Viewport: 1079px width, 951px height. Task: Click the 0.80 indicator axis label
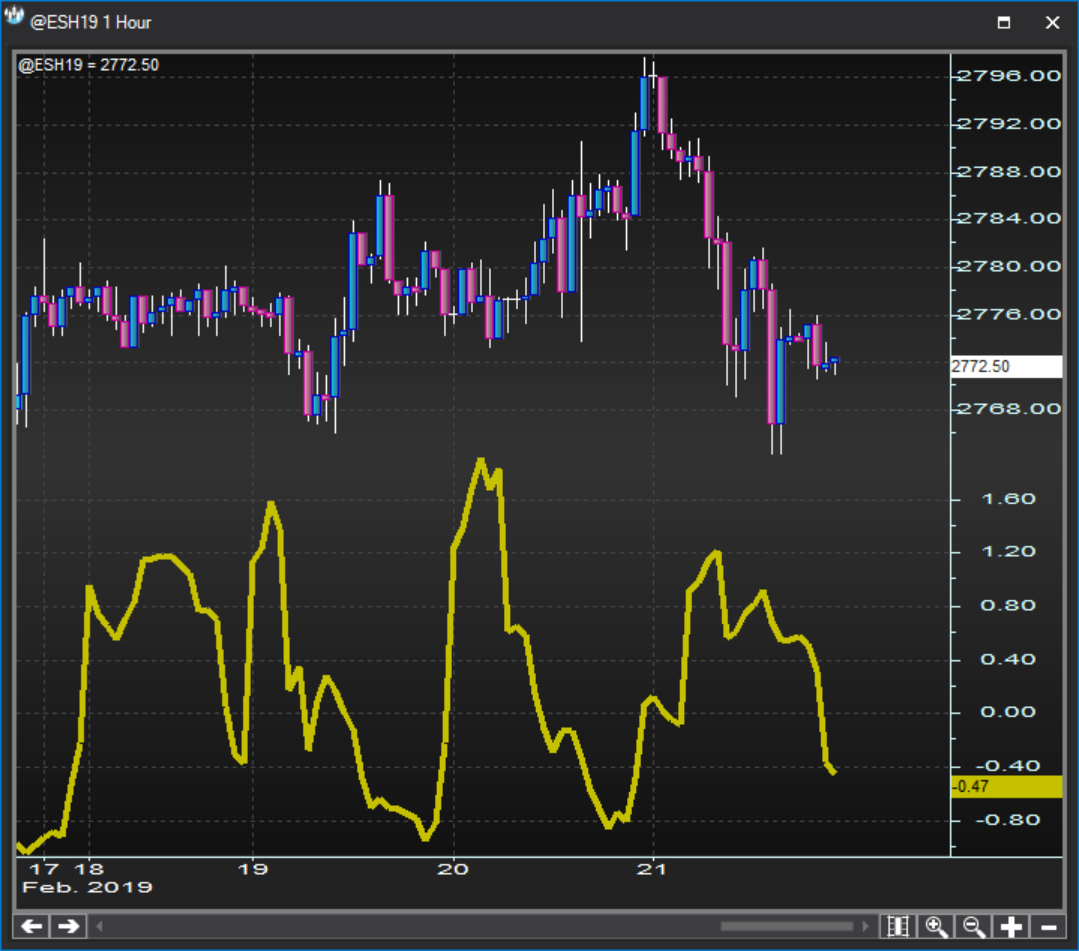[x=1009, y=606]
